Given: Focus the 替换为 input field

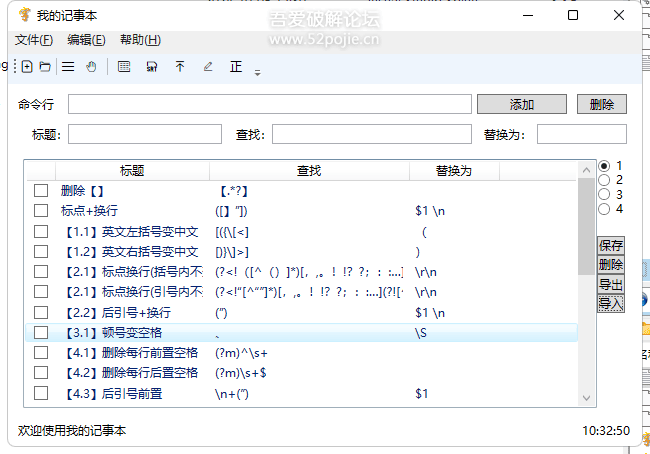Looking at the screenshot, I should [582, 134].
